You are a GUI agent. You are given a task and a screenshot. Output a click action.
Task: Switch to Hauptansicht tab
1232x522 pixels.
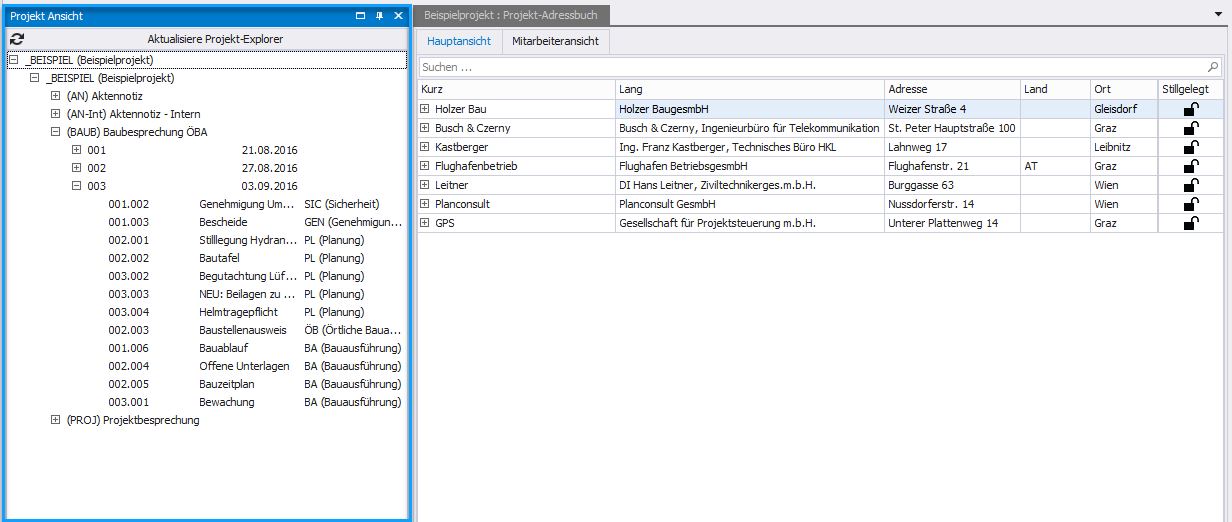click(x=459, y=41)
